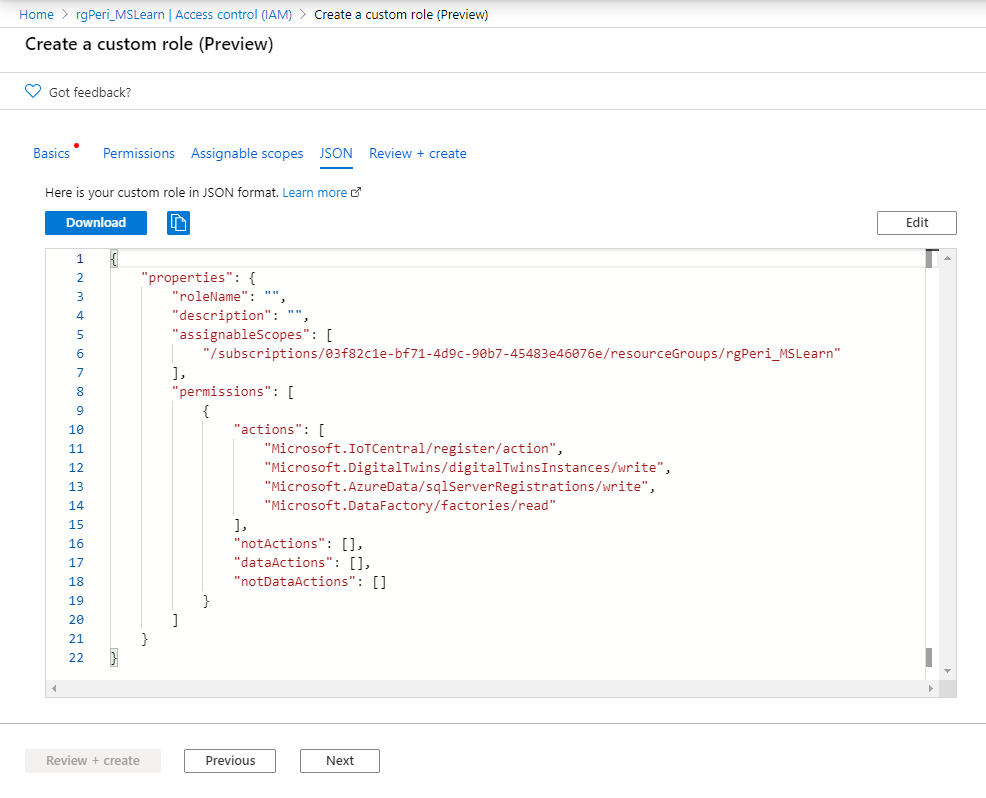Click the "permissions" key line
This screenshot has width=986, height=798.
point(233,392)
